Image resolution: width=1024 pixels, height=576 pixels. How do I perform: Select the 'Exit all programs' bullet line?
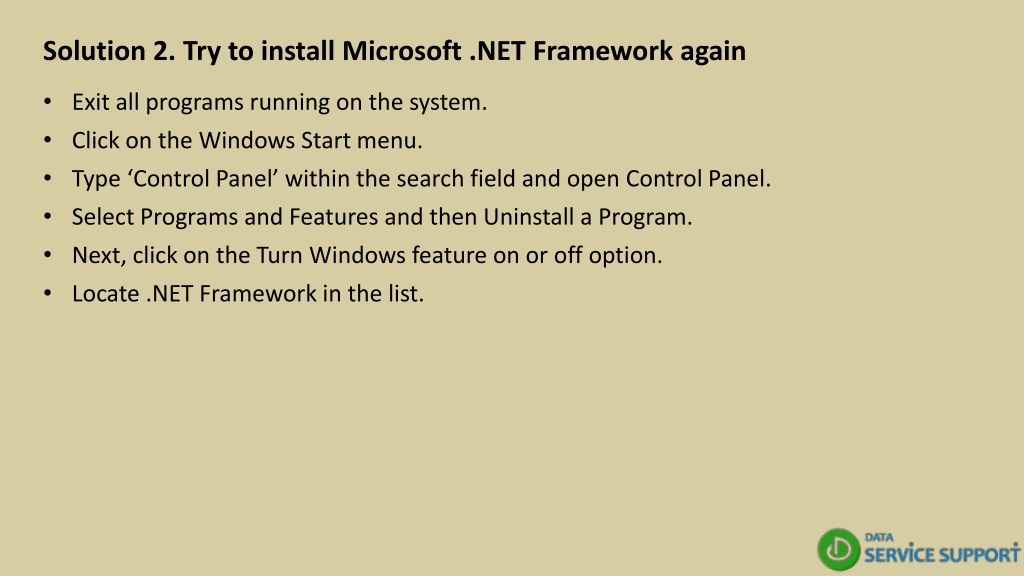pos(280,103)
